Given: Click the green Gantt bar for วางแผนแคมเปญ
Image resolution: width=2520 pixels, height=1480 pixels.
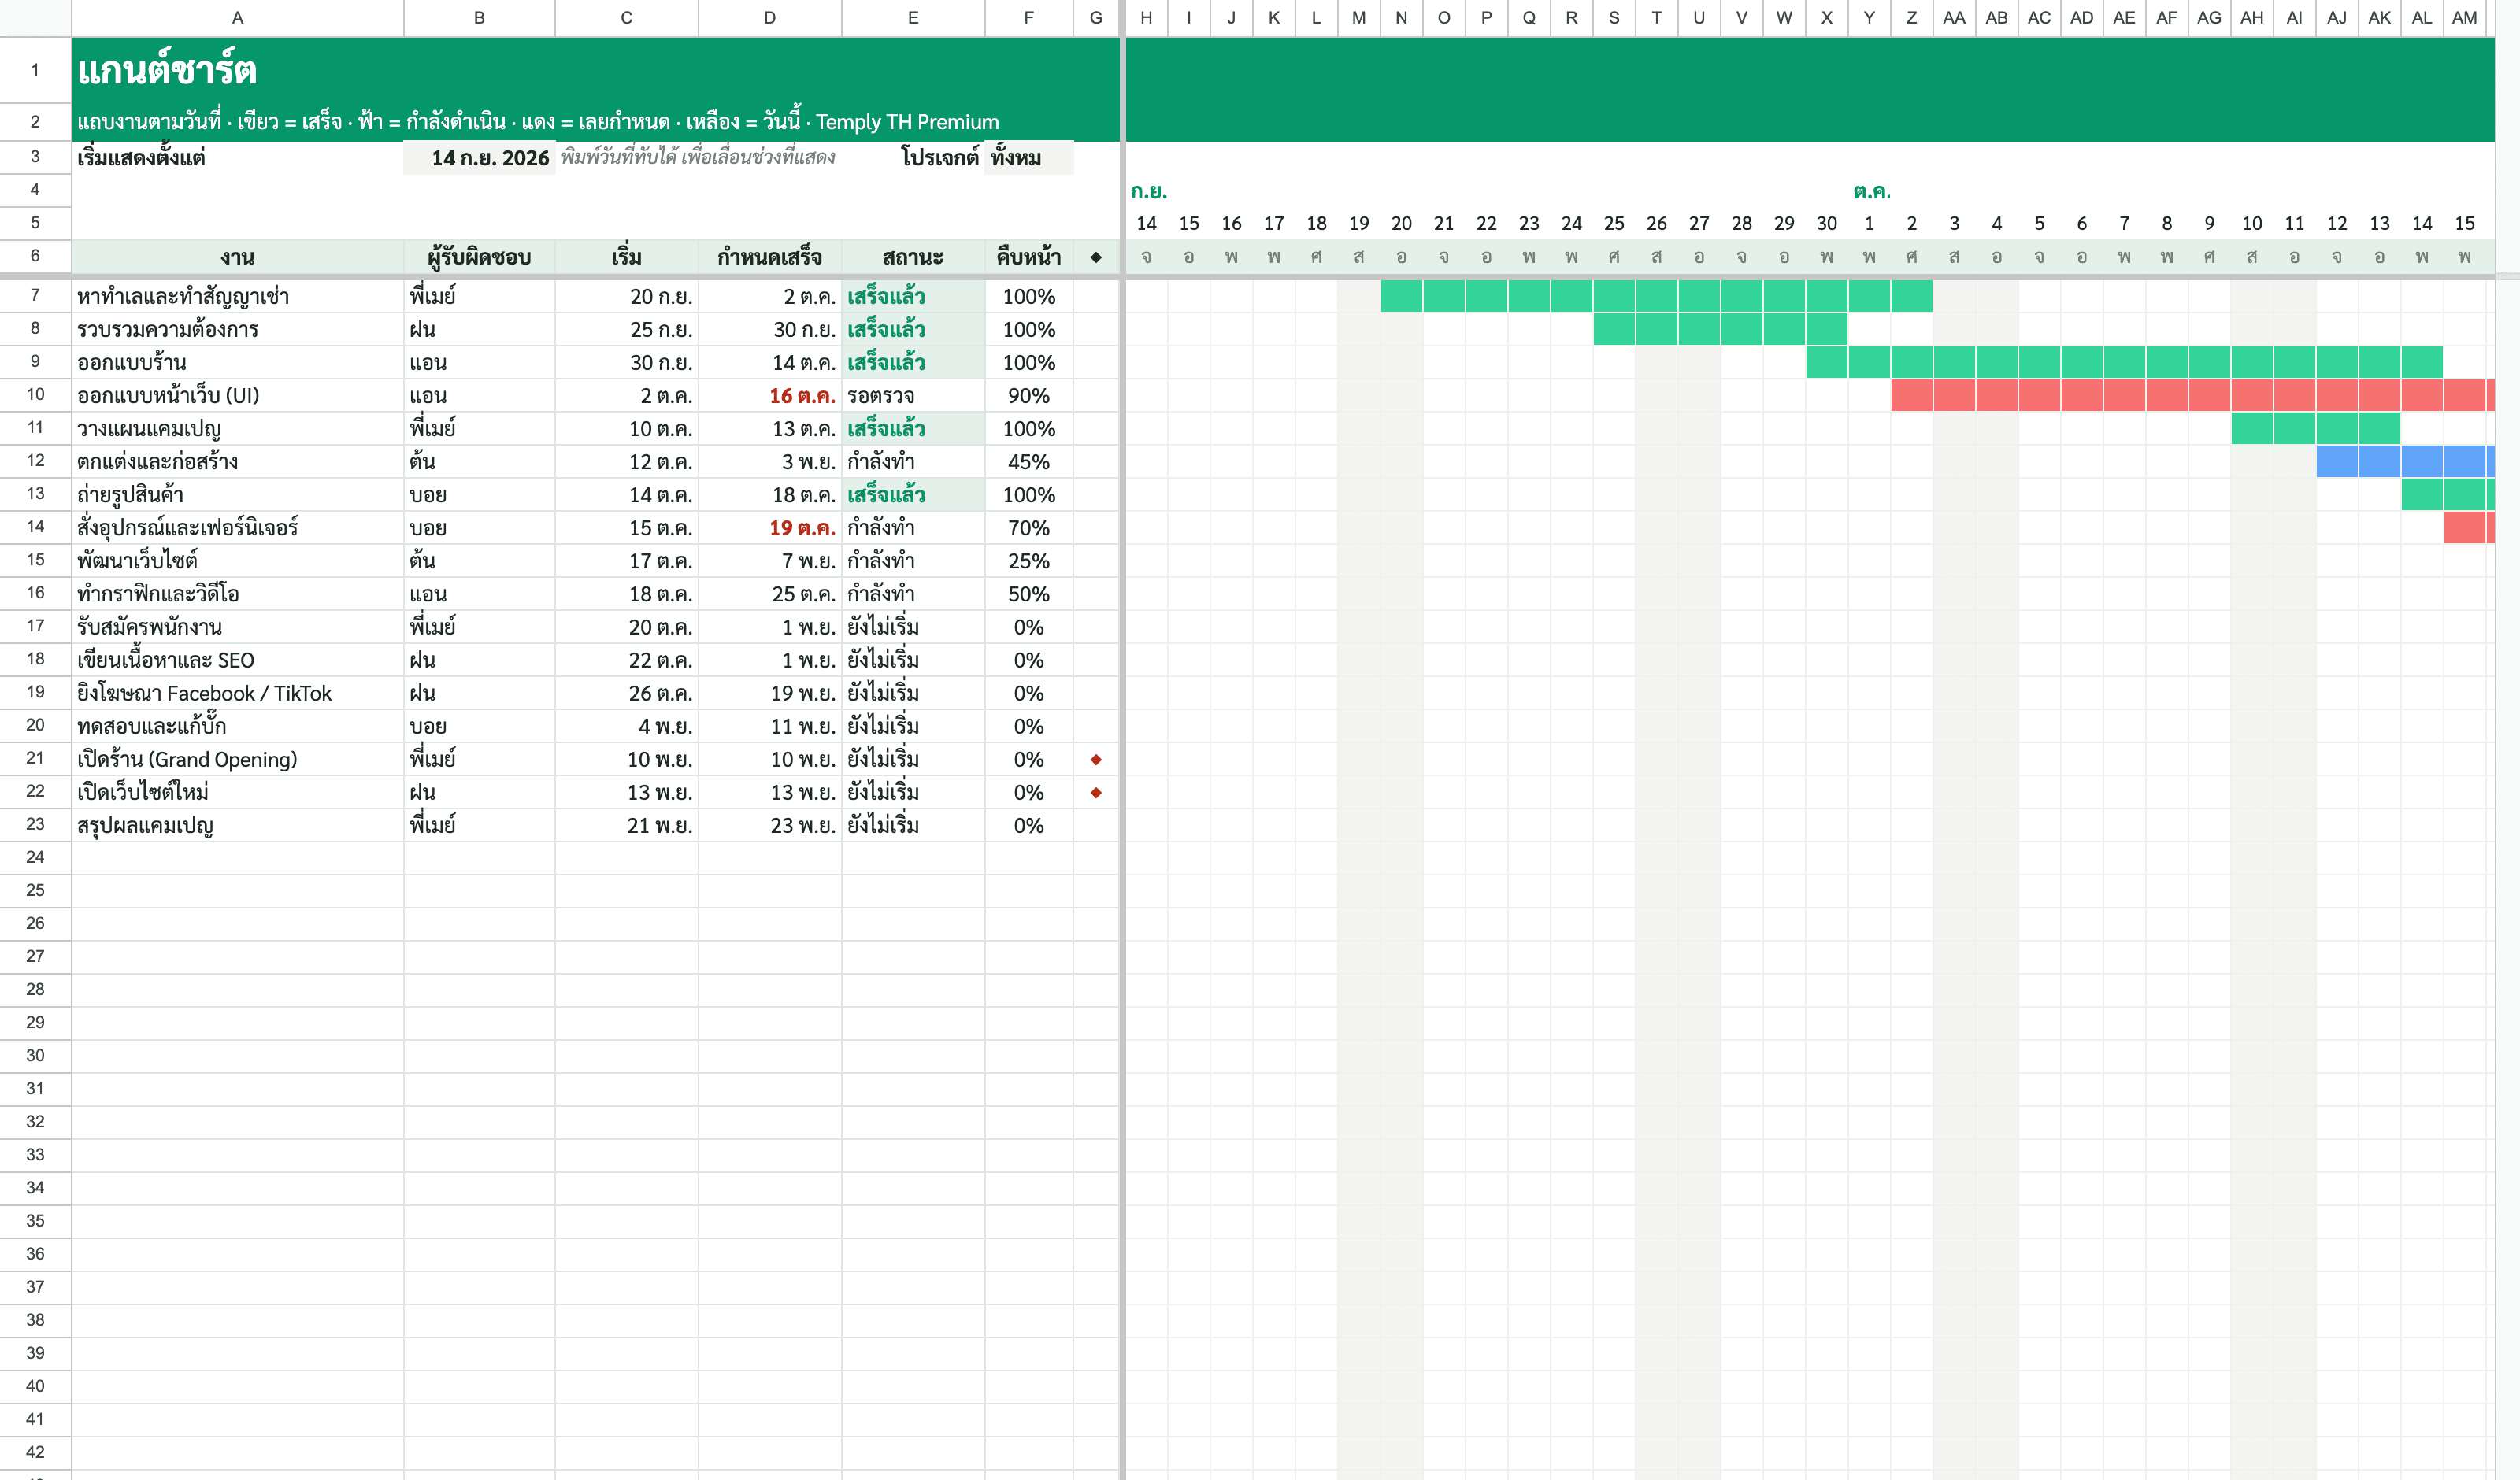Looking at the screenshot, I should [2316, 429].
